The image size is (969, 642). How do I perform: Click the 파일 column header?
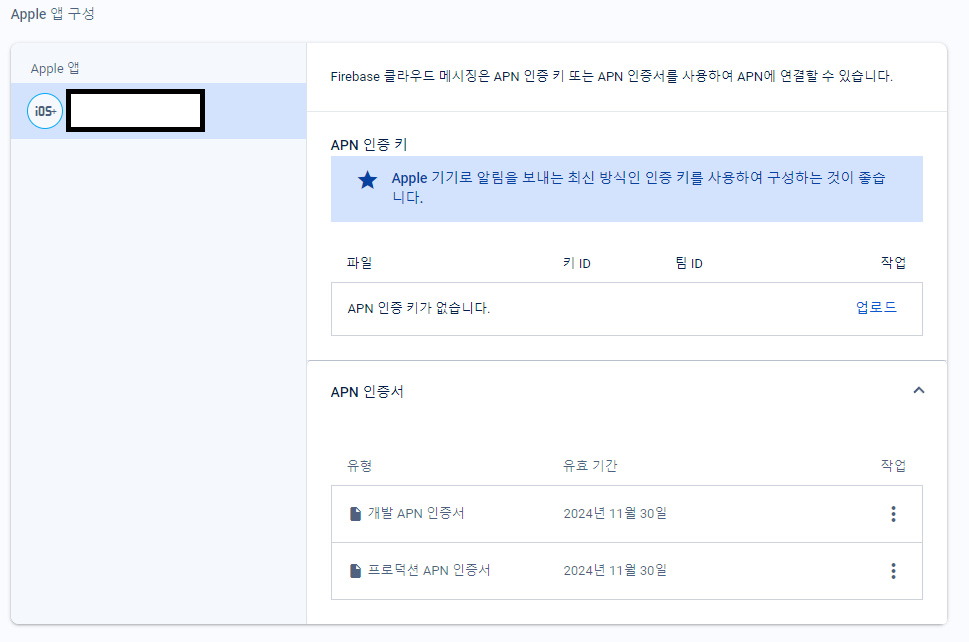359,263
